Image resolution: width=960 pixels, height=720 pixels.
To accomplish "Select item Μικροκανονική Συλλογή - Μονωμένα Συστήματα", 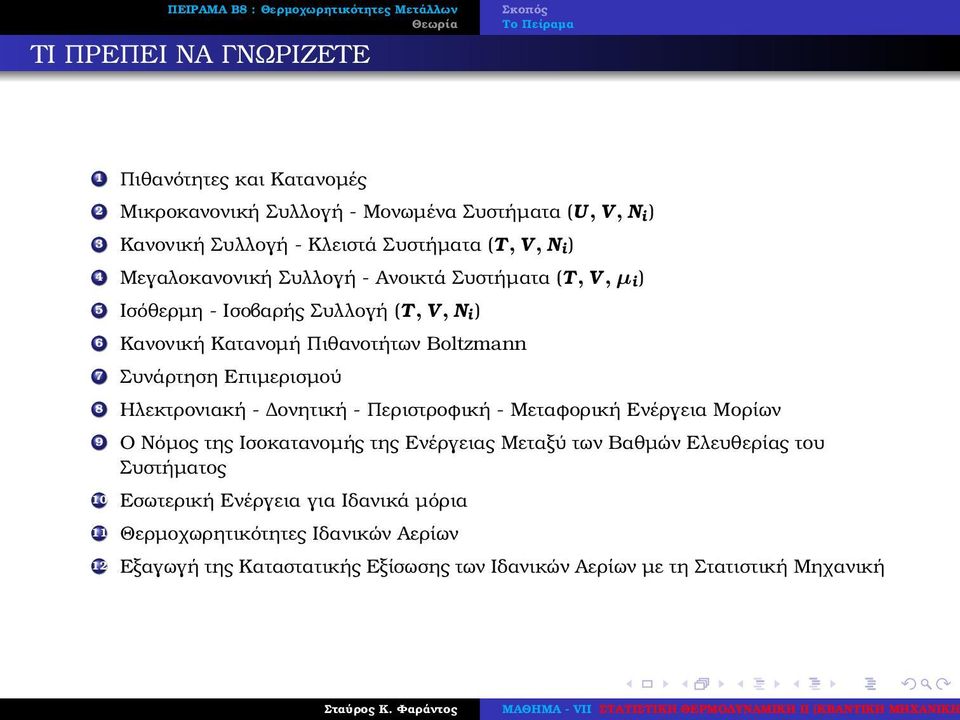I will tap(387, 212).
